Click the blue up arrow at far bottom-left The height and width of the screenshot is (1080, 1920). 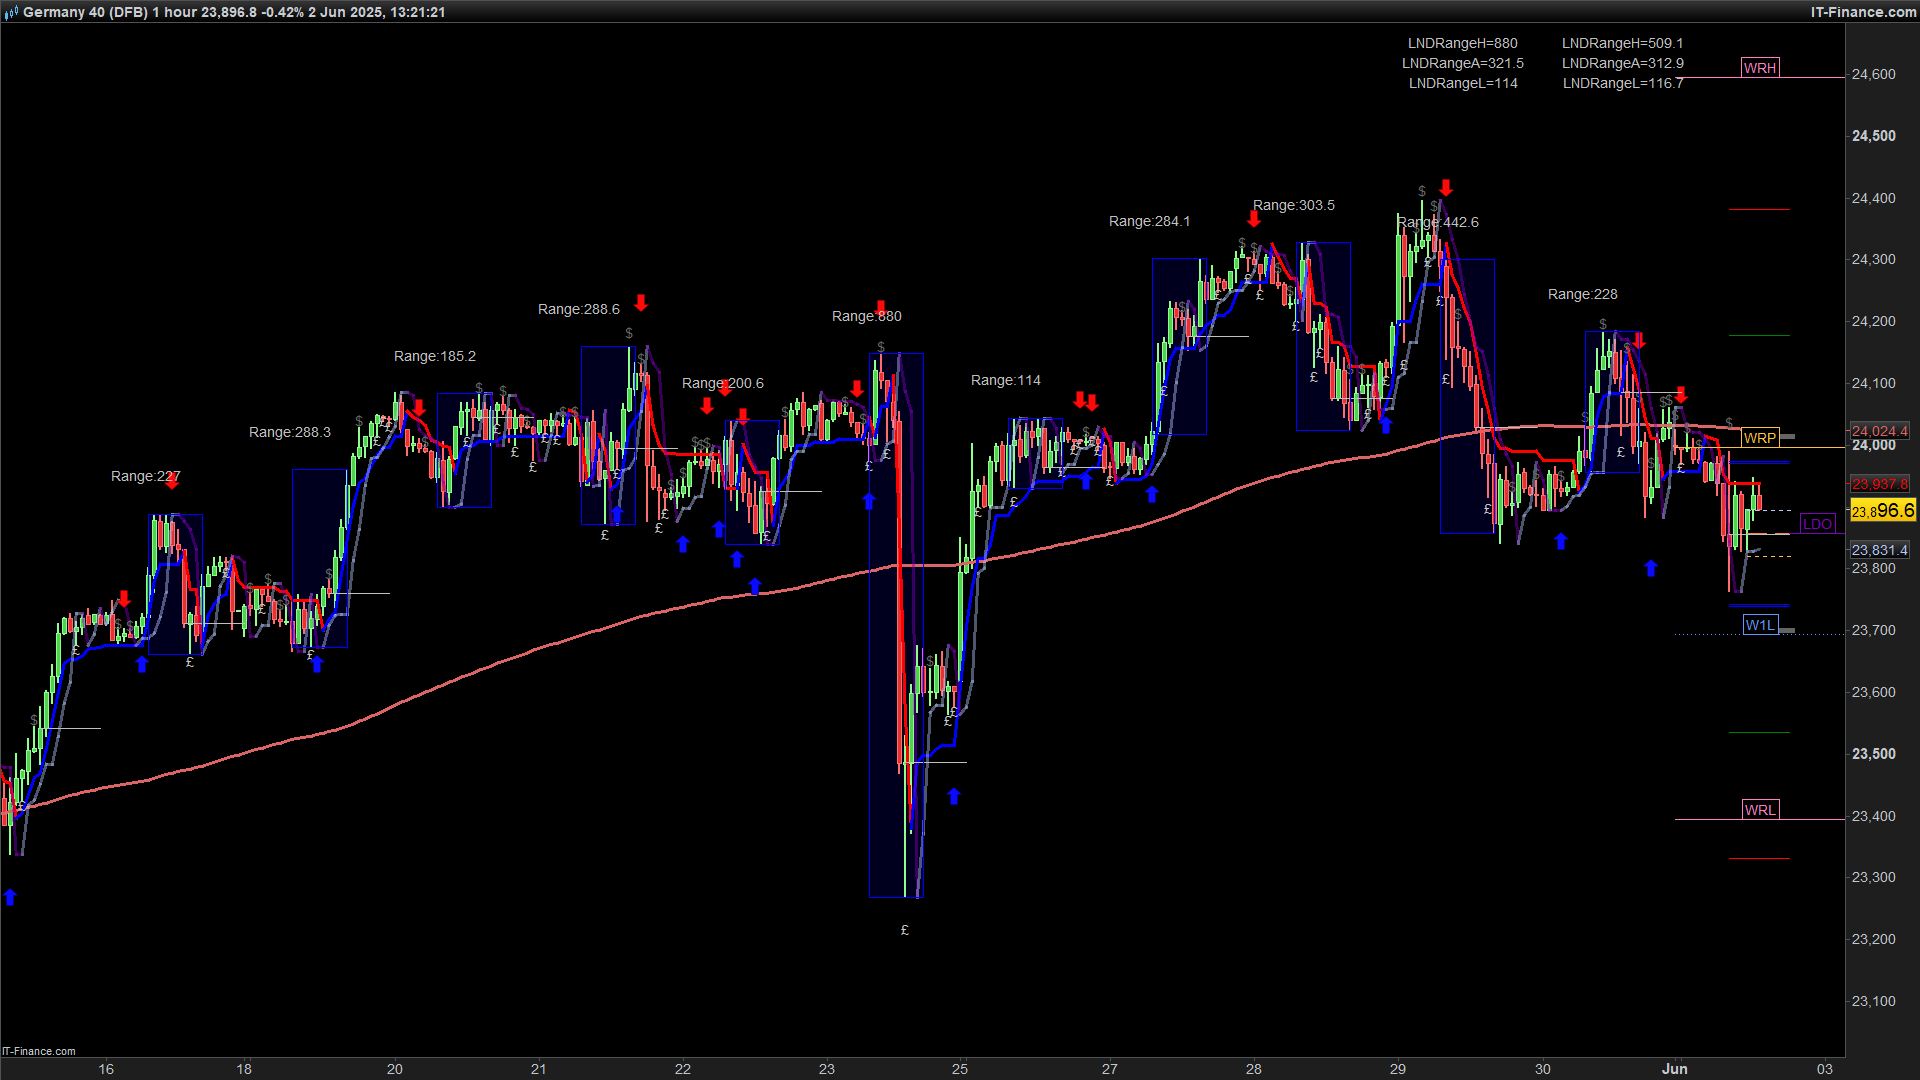(10, 897)
